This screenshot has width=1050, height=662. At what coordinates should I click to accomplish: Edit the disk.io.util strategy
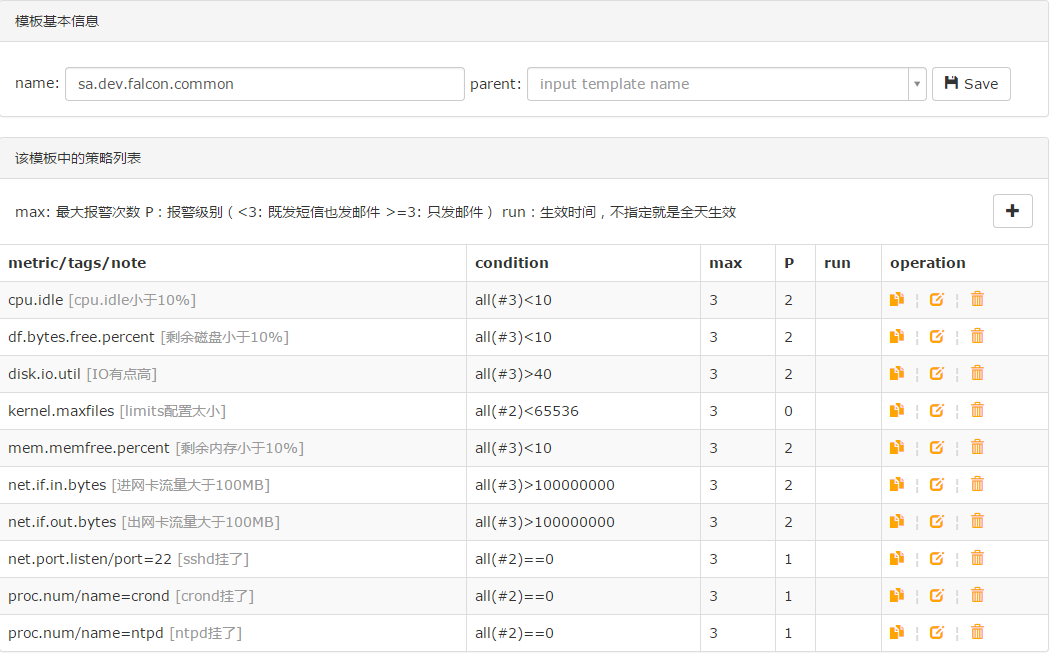(937, 374)
